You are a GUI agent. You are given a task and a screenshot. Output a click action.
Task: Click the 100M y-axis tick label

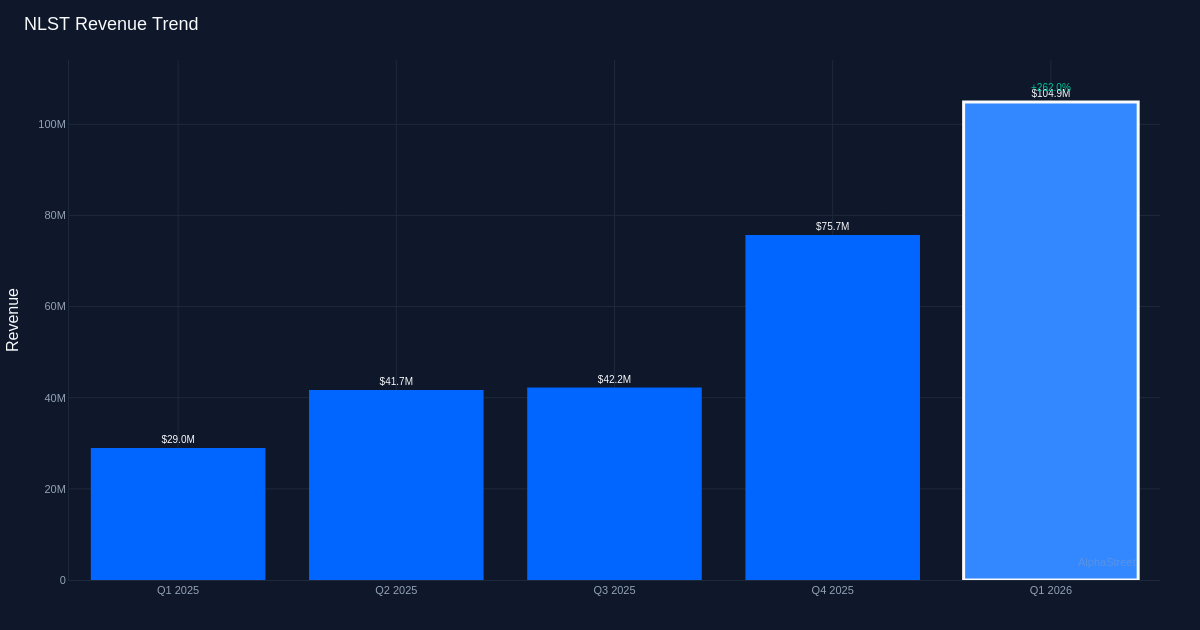coord(52,124)
